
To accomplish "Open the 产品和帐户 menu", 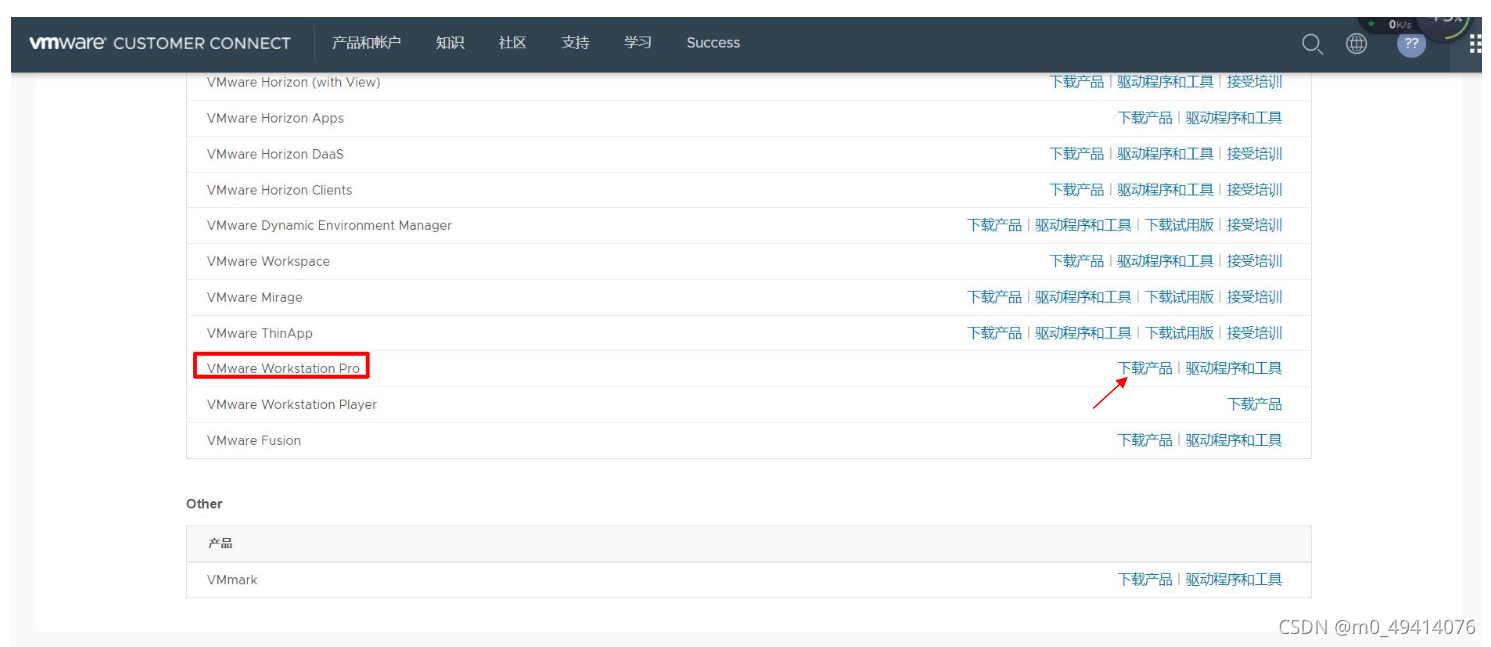I will (366, 42).
